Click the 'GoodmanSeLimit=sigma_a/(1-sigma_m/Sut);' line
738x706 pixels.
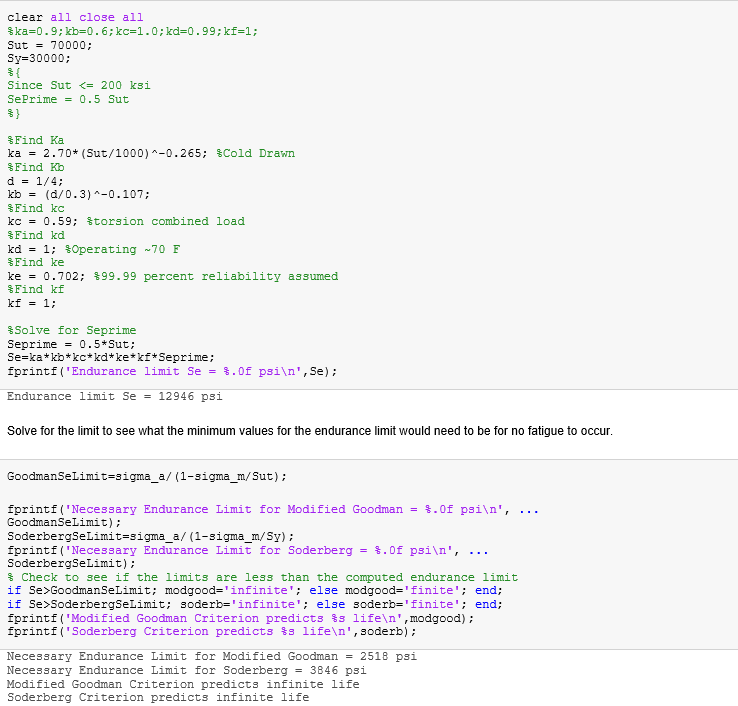(146, 476)
